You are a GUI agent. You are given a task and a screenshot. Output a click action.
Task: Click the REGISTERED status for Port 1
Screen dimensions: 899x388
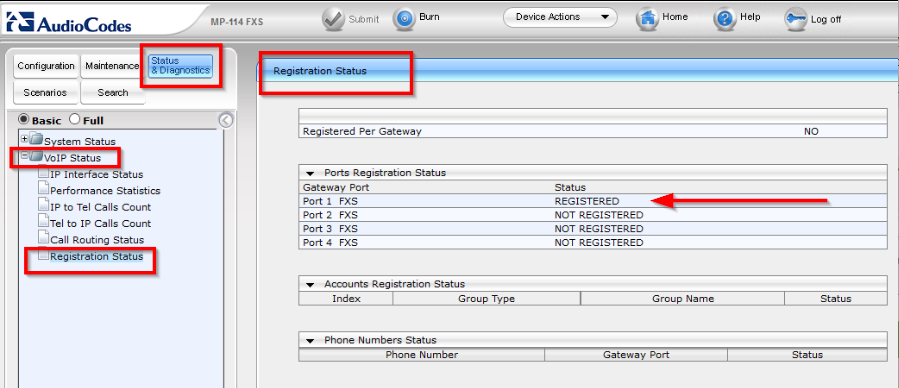click(x=587, y=201)
